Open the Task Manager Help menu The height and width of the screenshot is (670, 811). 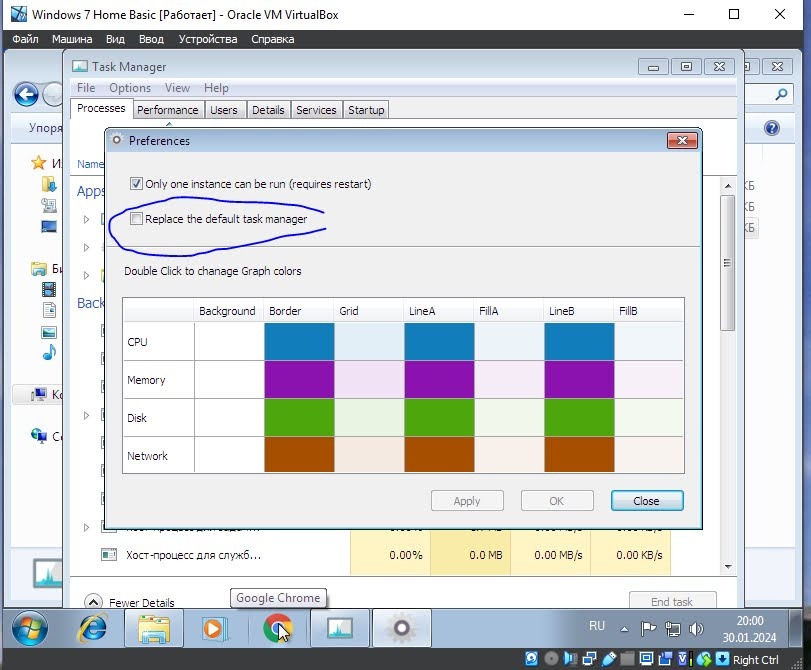click(x=216, y=88)
